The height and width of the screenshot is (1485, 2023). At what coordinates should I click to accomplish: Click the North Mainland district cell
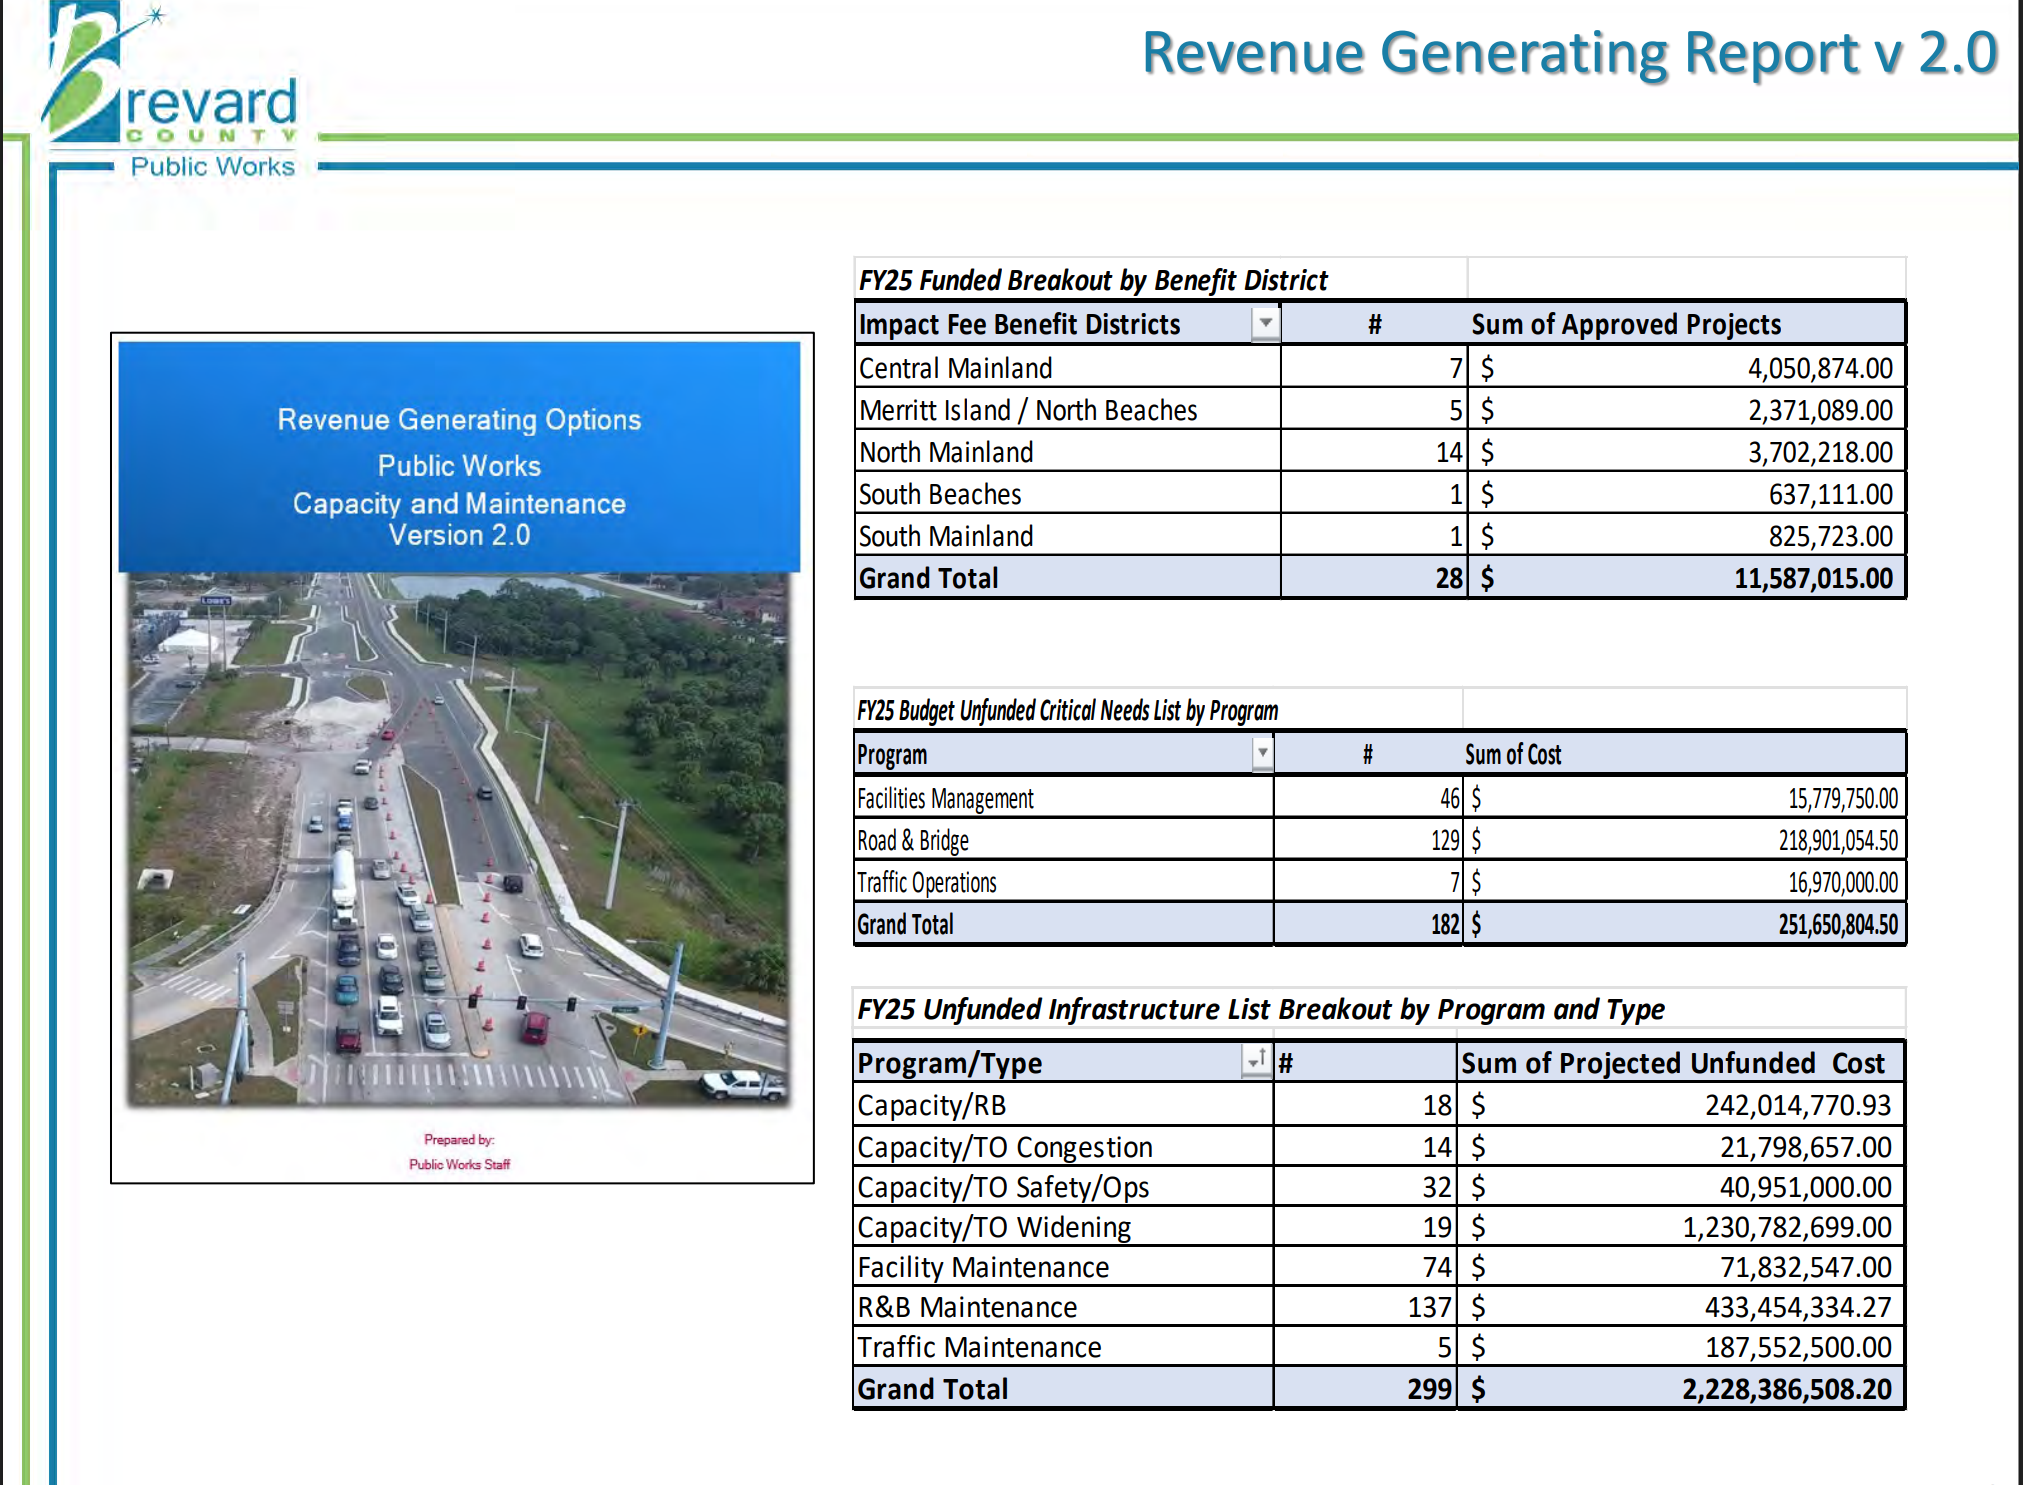click(946, 452)
